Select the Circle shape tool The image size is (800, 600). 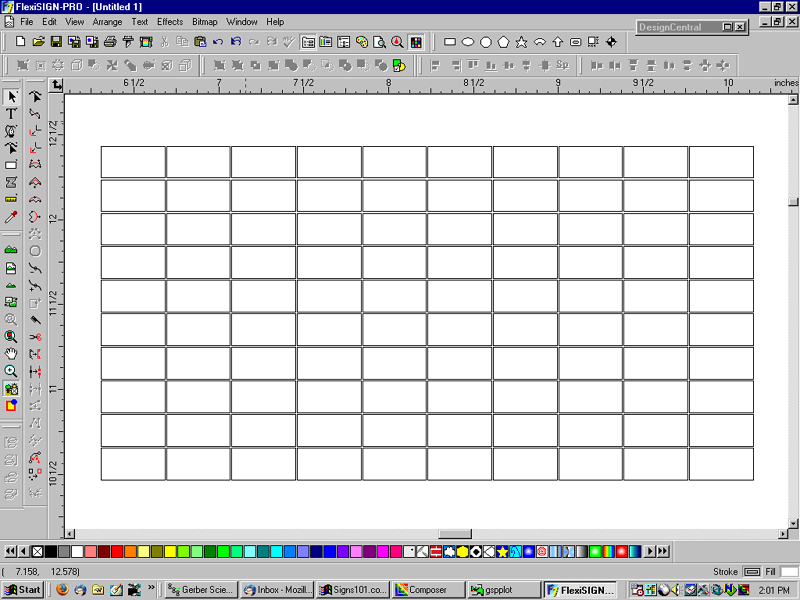point(486,42)
